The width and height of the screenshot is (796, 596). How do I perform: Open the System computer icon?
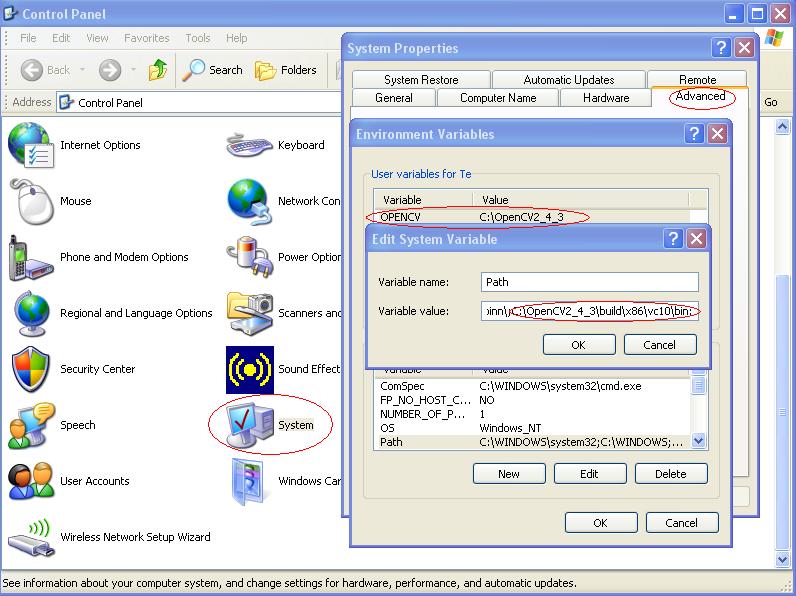click(250, 425)
